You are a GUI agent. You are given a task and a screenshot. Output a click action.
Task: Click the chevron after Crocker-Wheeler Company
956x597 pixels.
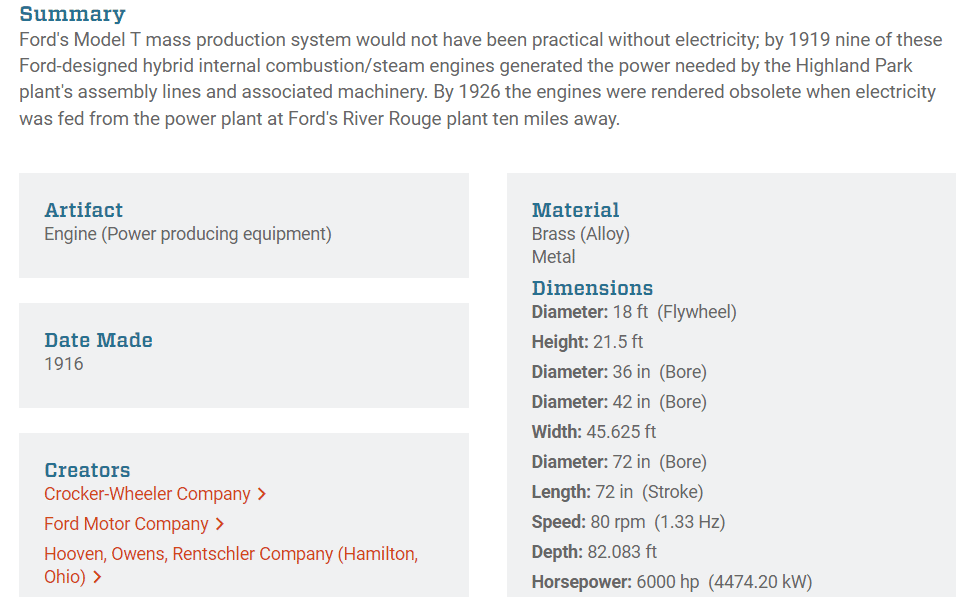(x=262, y=494)
